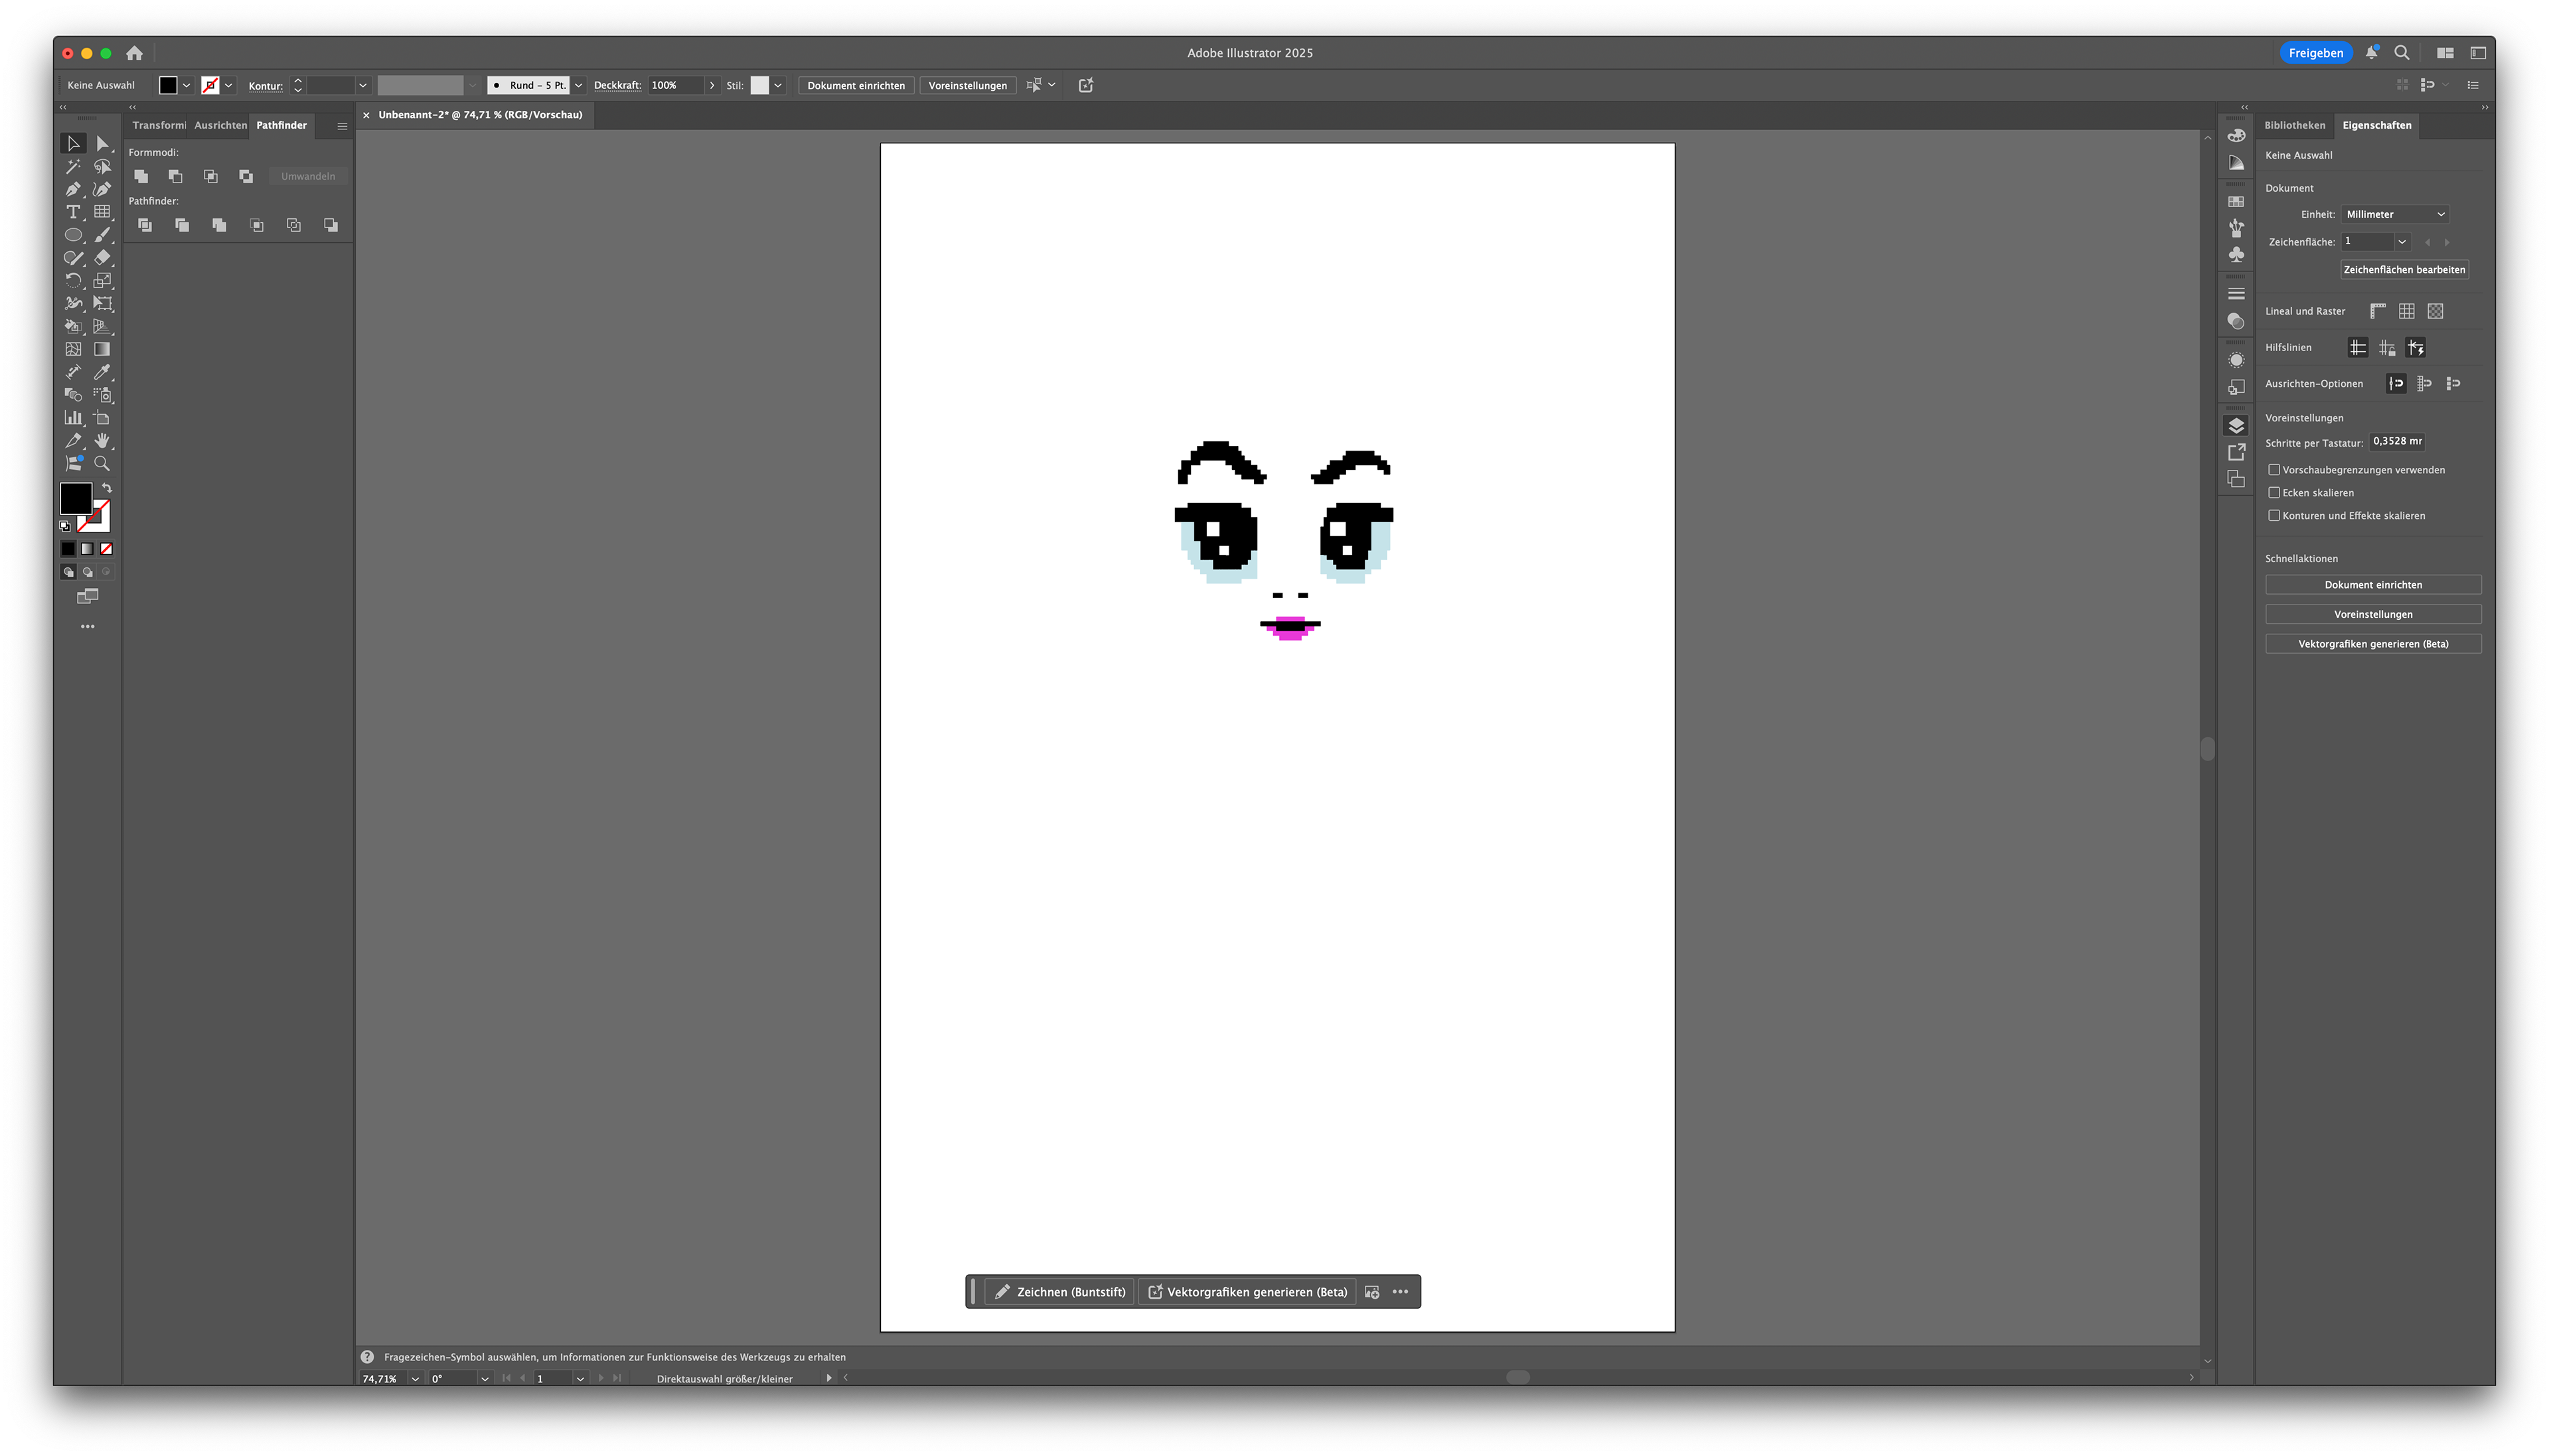Select the Gradient tool

click(x=102, y=349)
